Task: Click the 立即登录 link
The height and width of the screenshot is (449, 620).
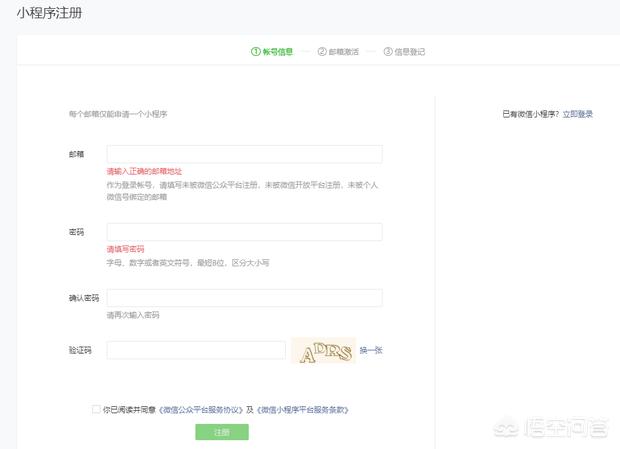Action: pyautogui.click(x=578, y=114)
